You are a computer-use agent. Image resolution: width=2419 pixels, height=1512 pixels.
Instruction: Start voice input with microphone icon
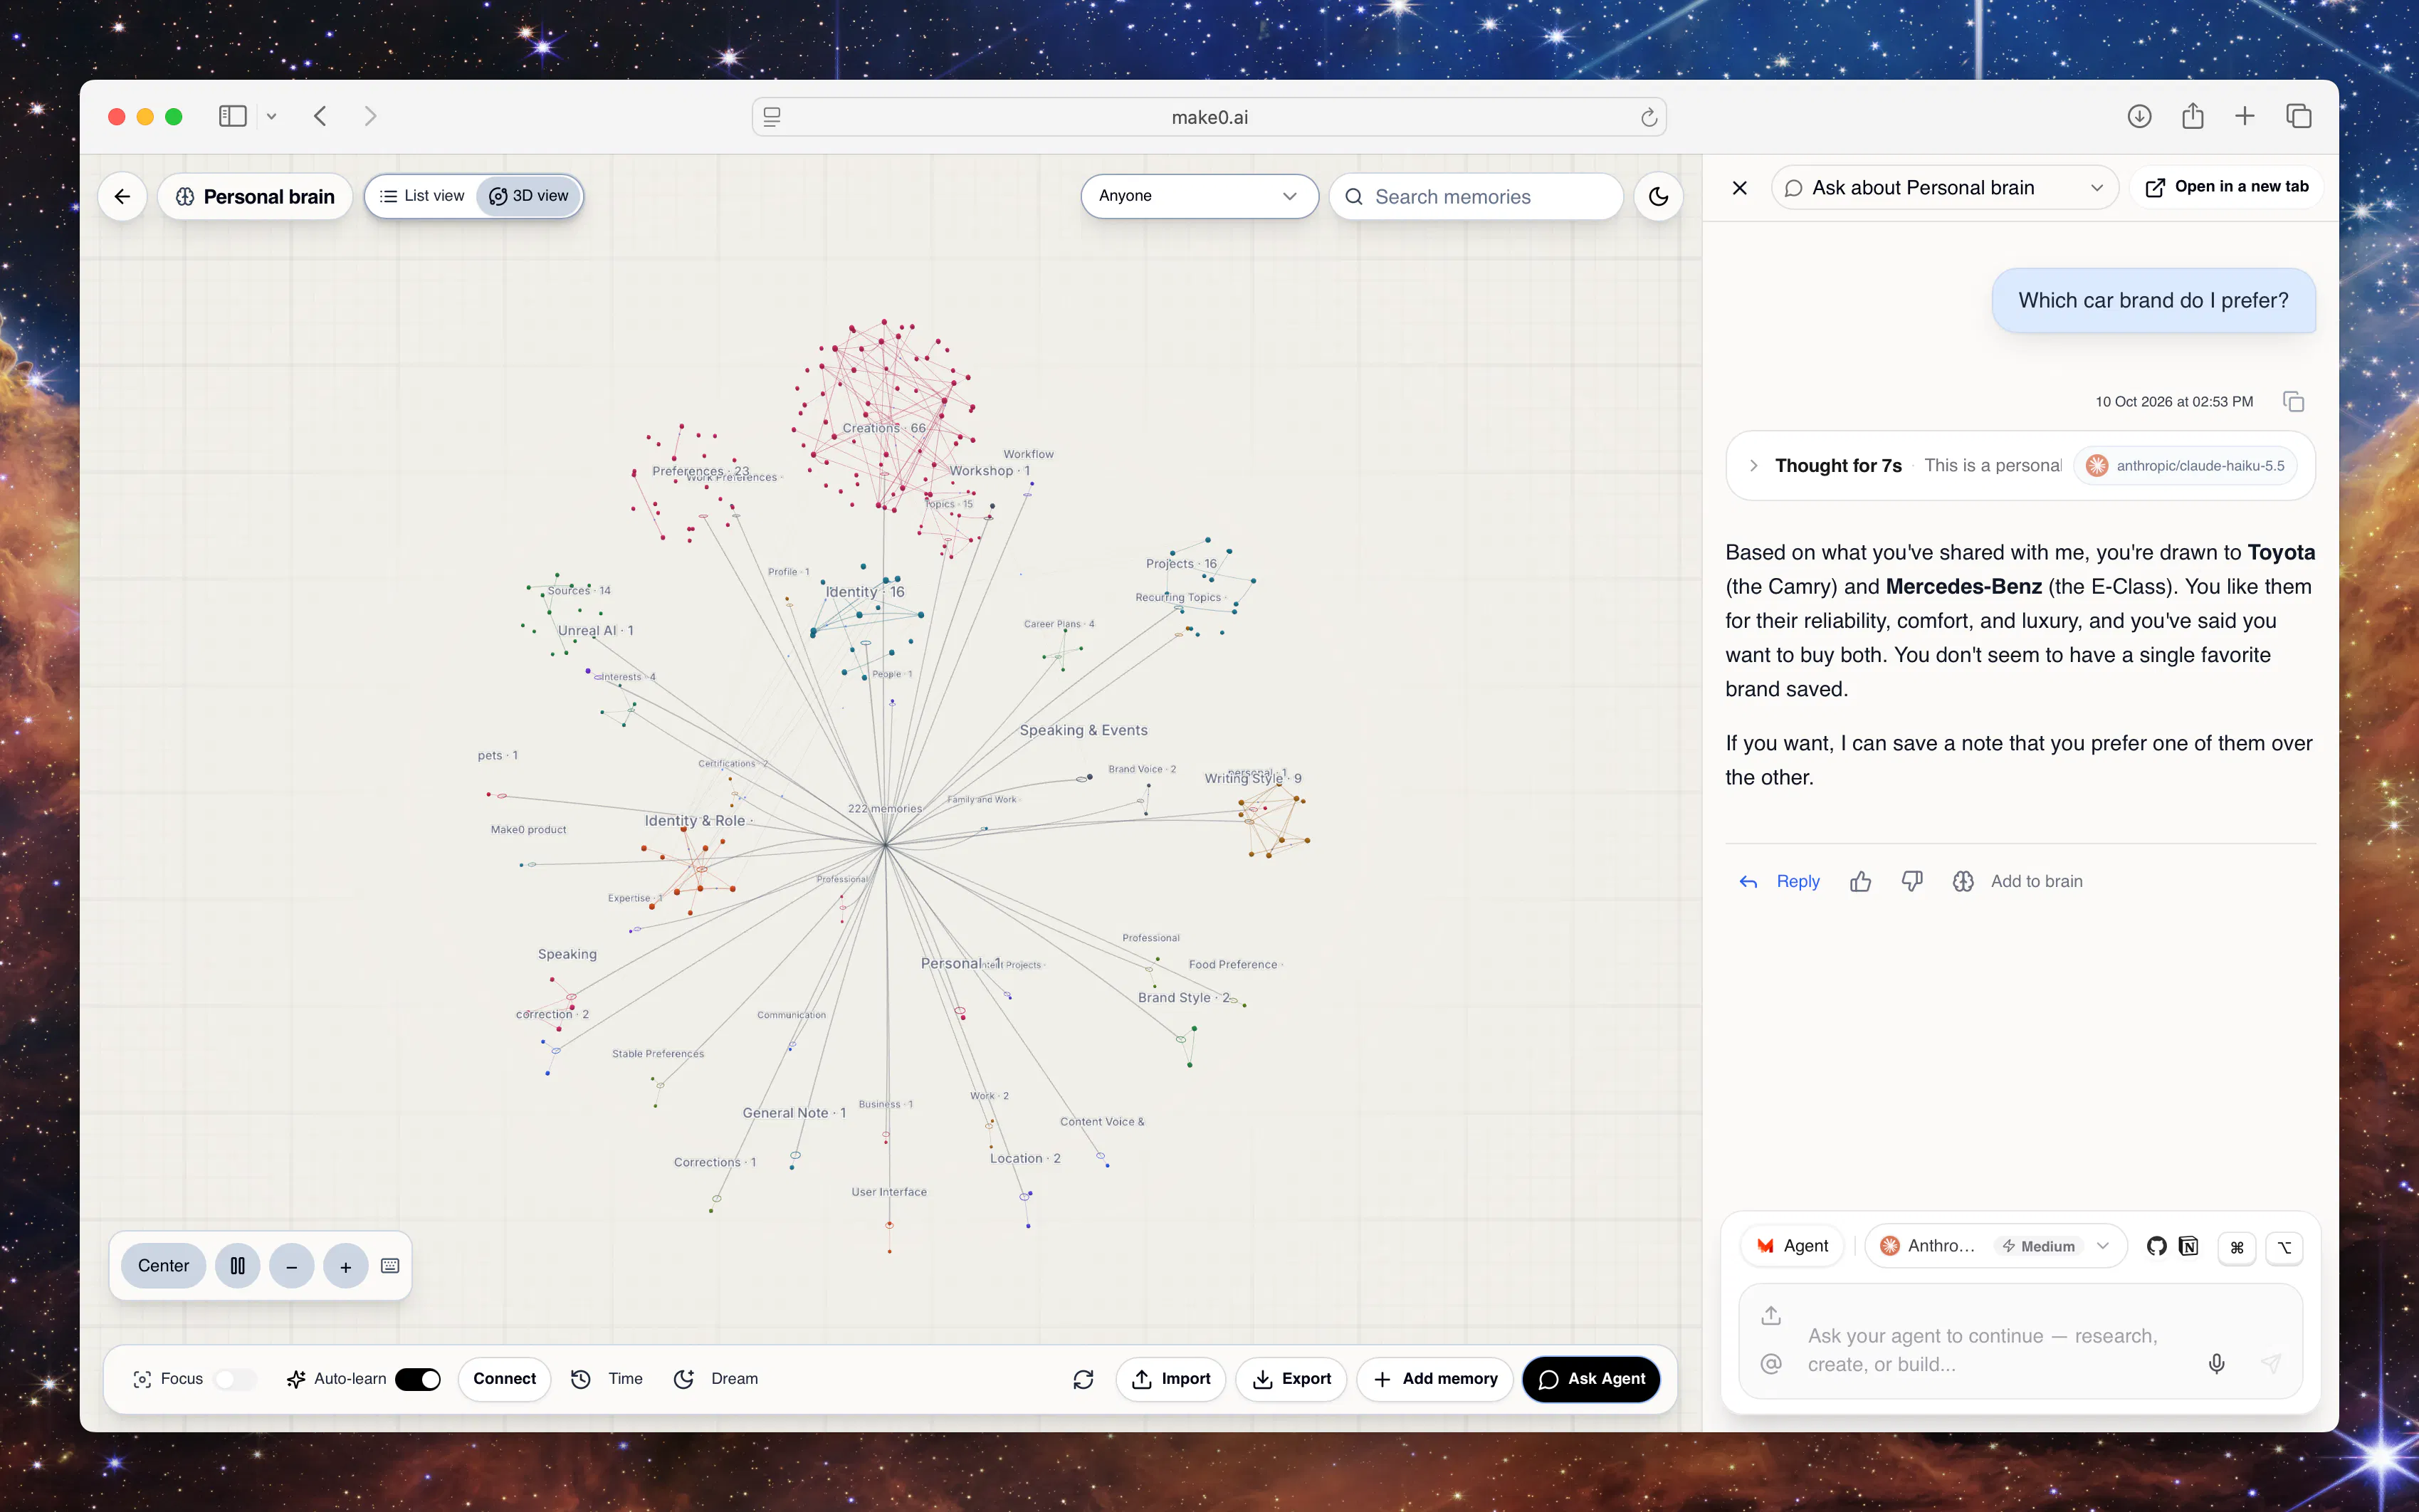pos(2216,1364)
